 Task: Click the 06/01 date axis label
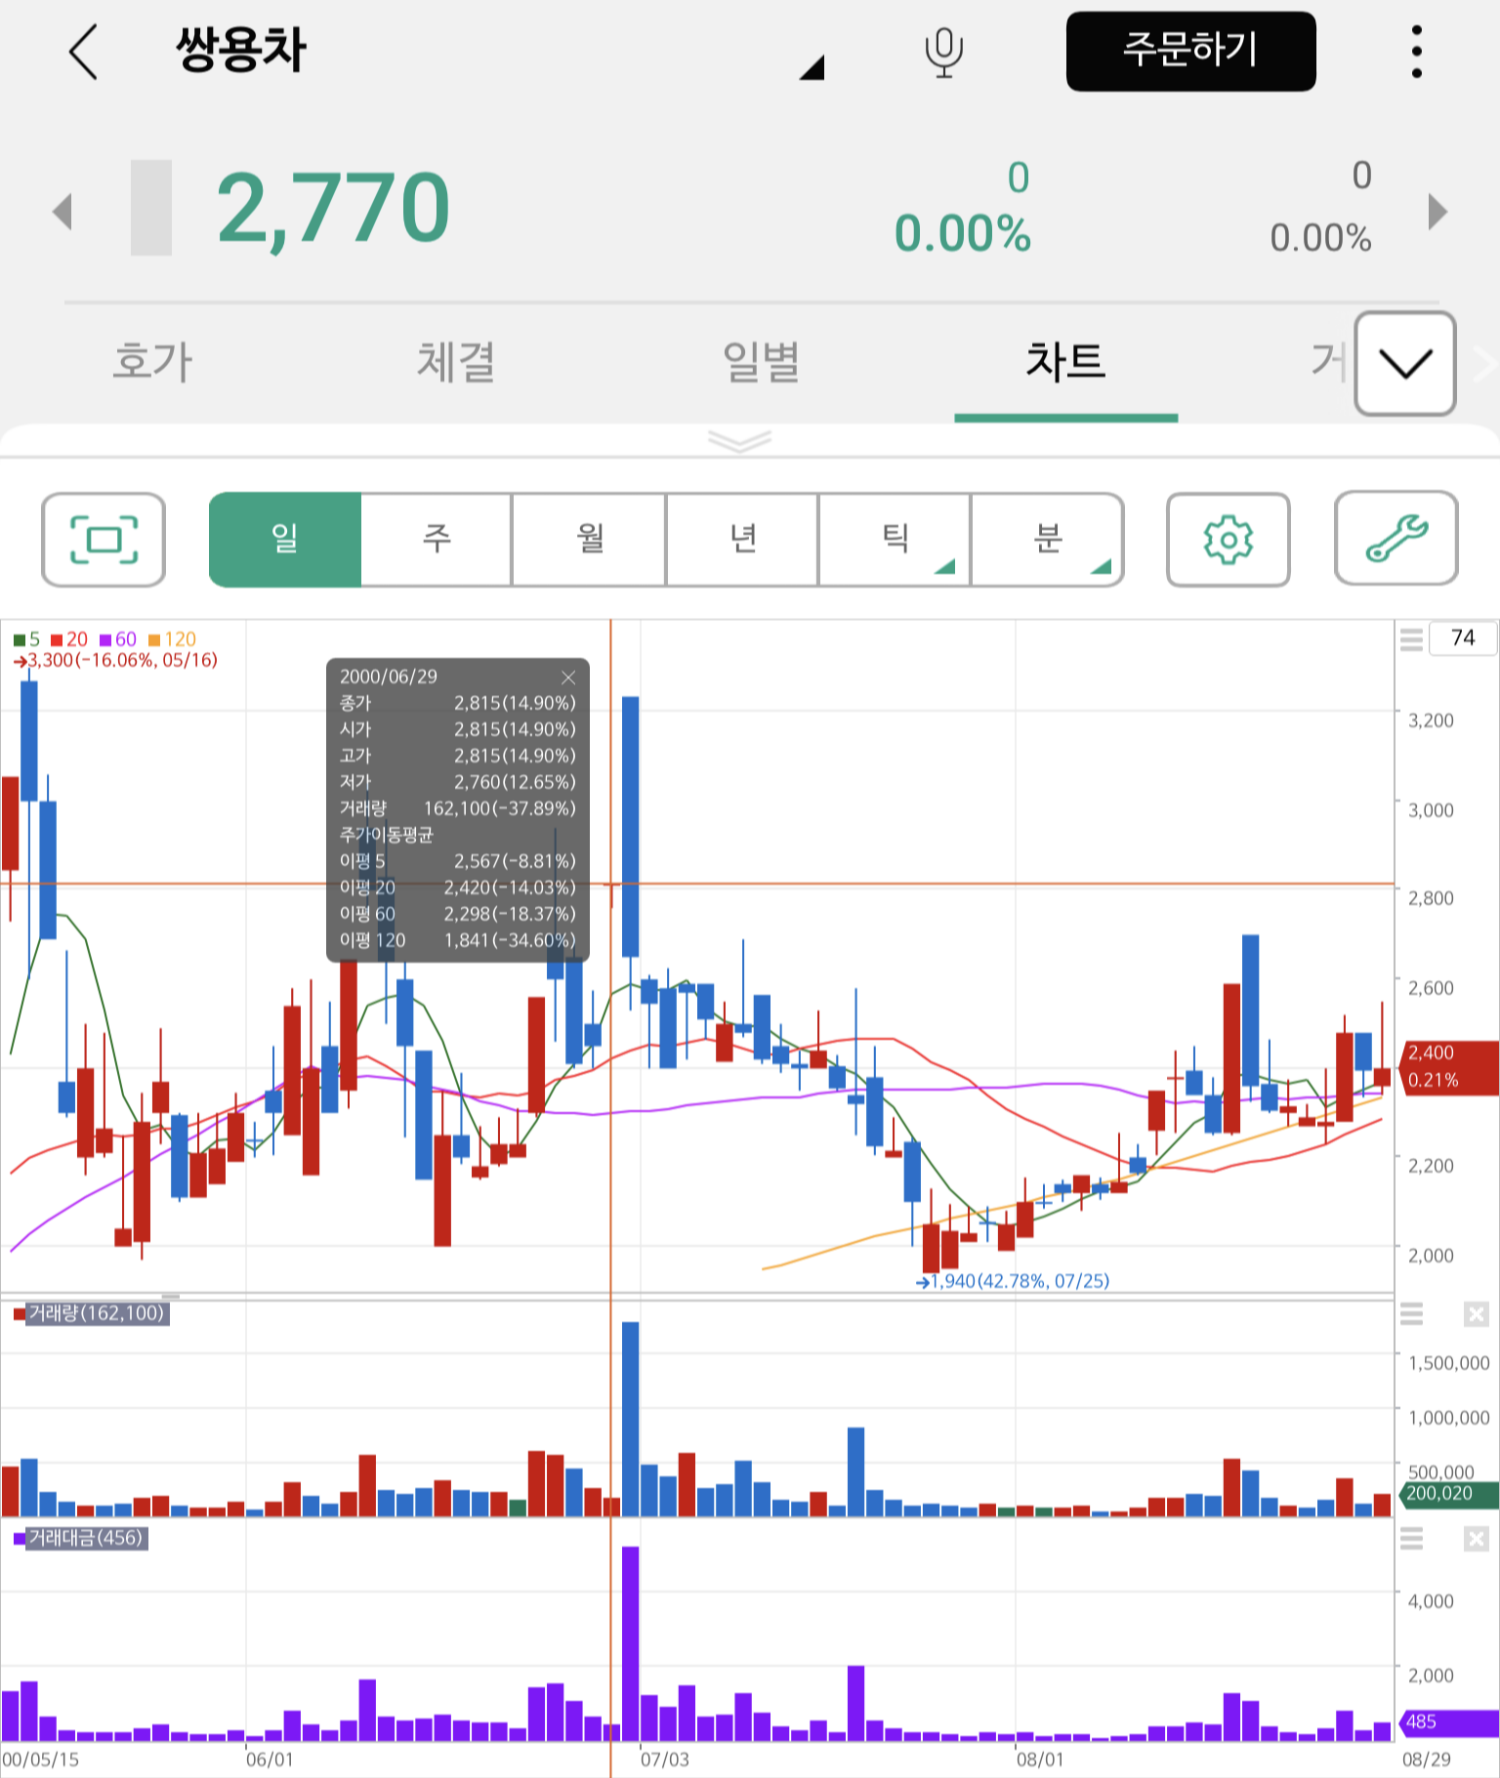click(270, 1760)
